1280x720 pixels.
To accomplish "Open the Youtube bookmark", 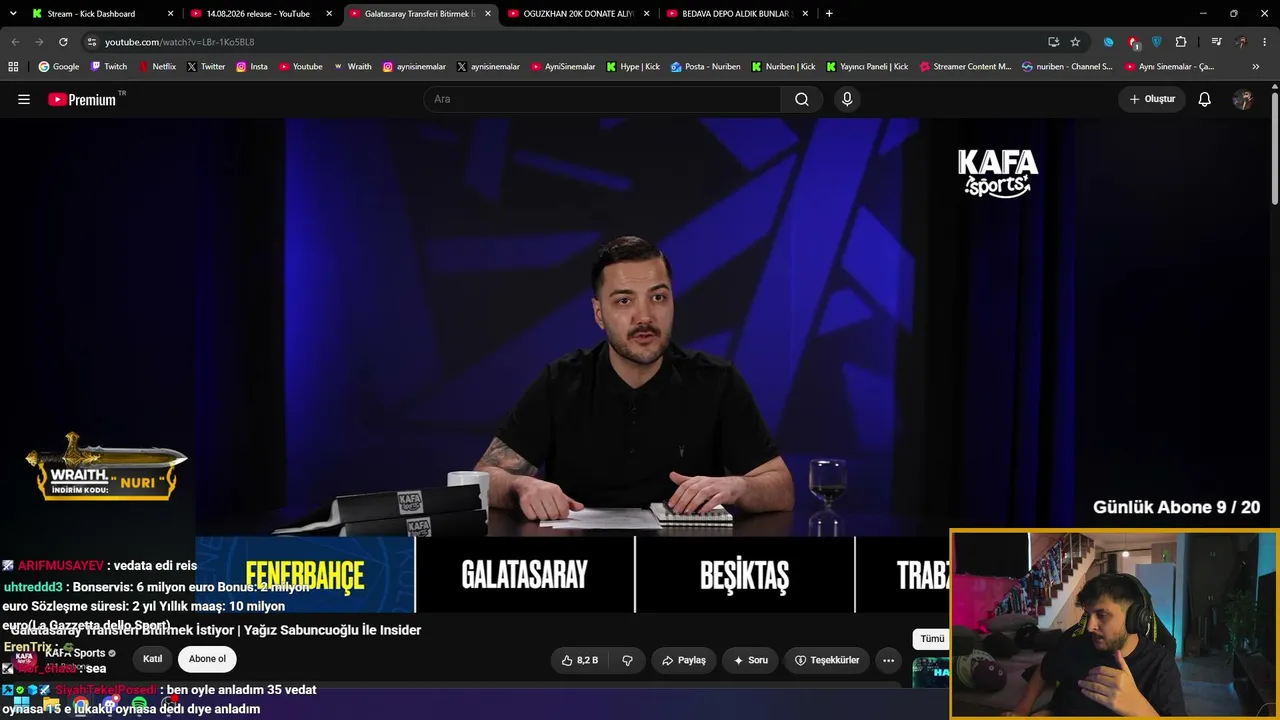I will 301,67.
